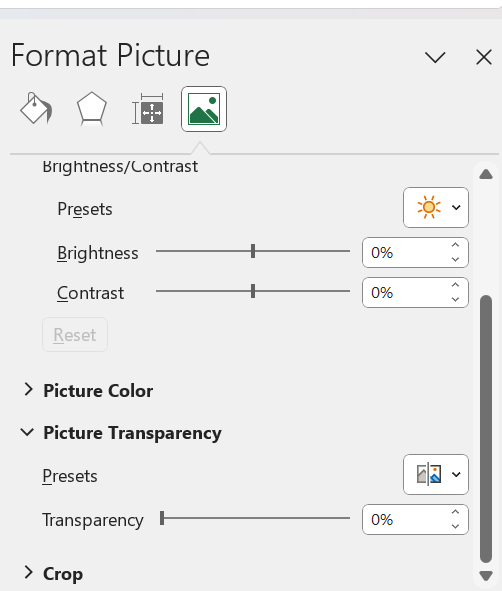This screenshot has width=502, height=591.
Task: Click the Brightness slider handle
Action: click(253, 251)
